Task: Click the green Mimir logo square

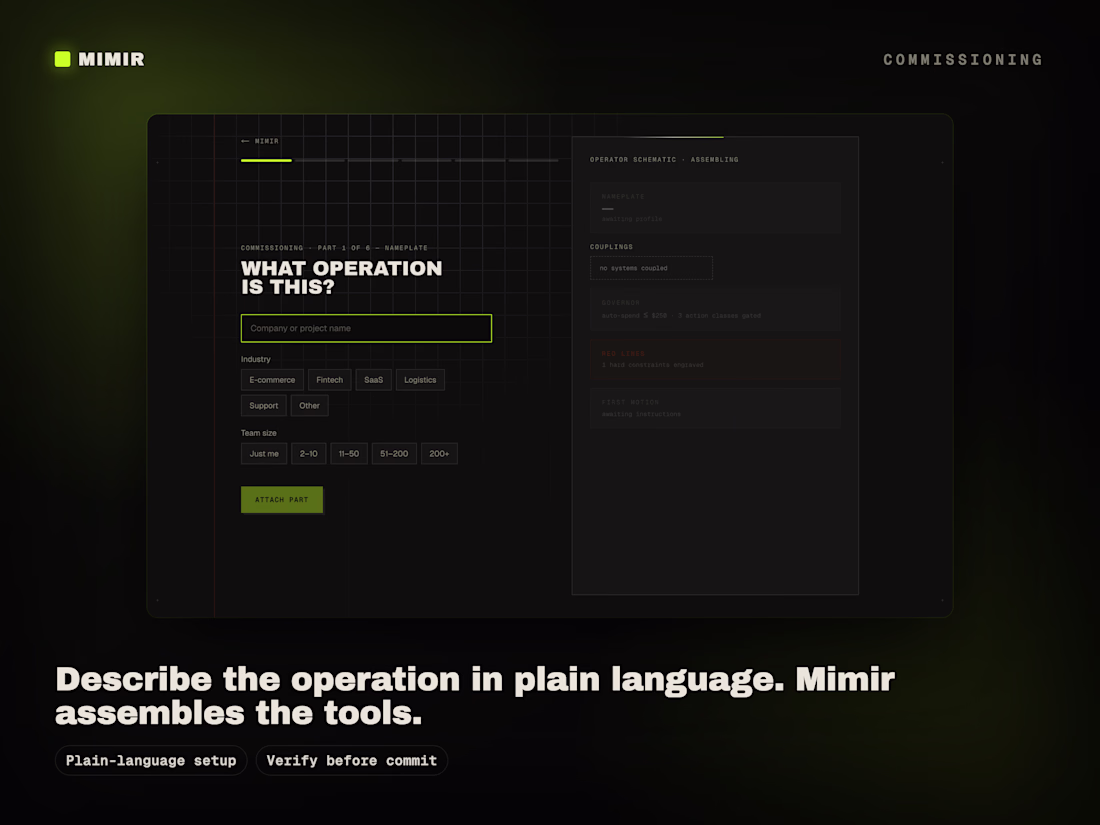Action: coord(62,59)
